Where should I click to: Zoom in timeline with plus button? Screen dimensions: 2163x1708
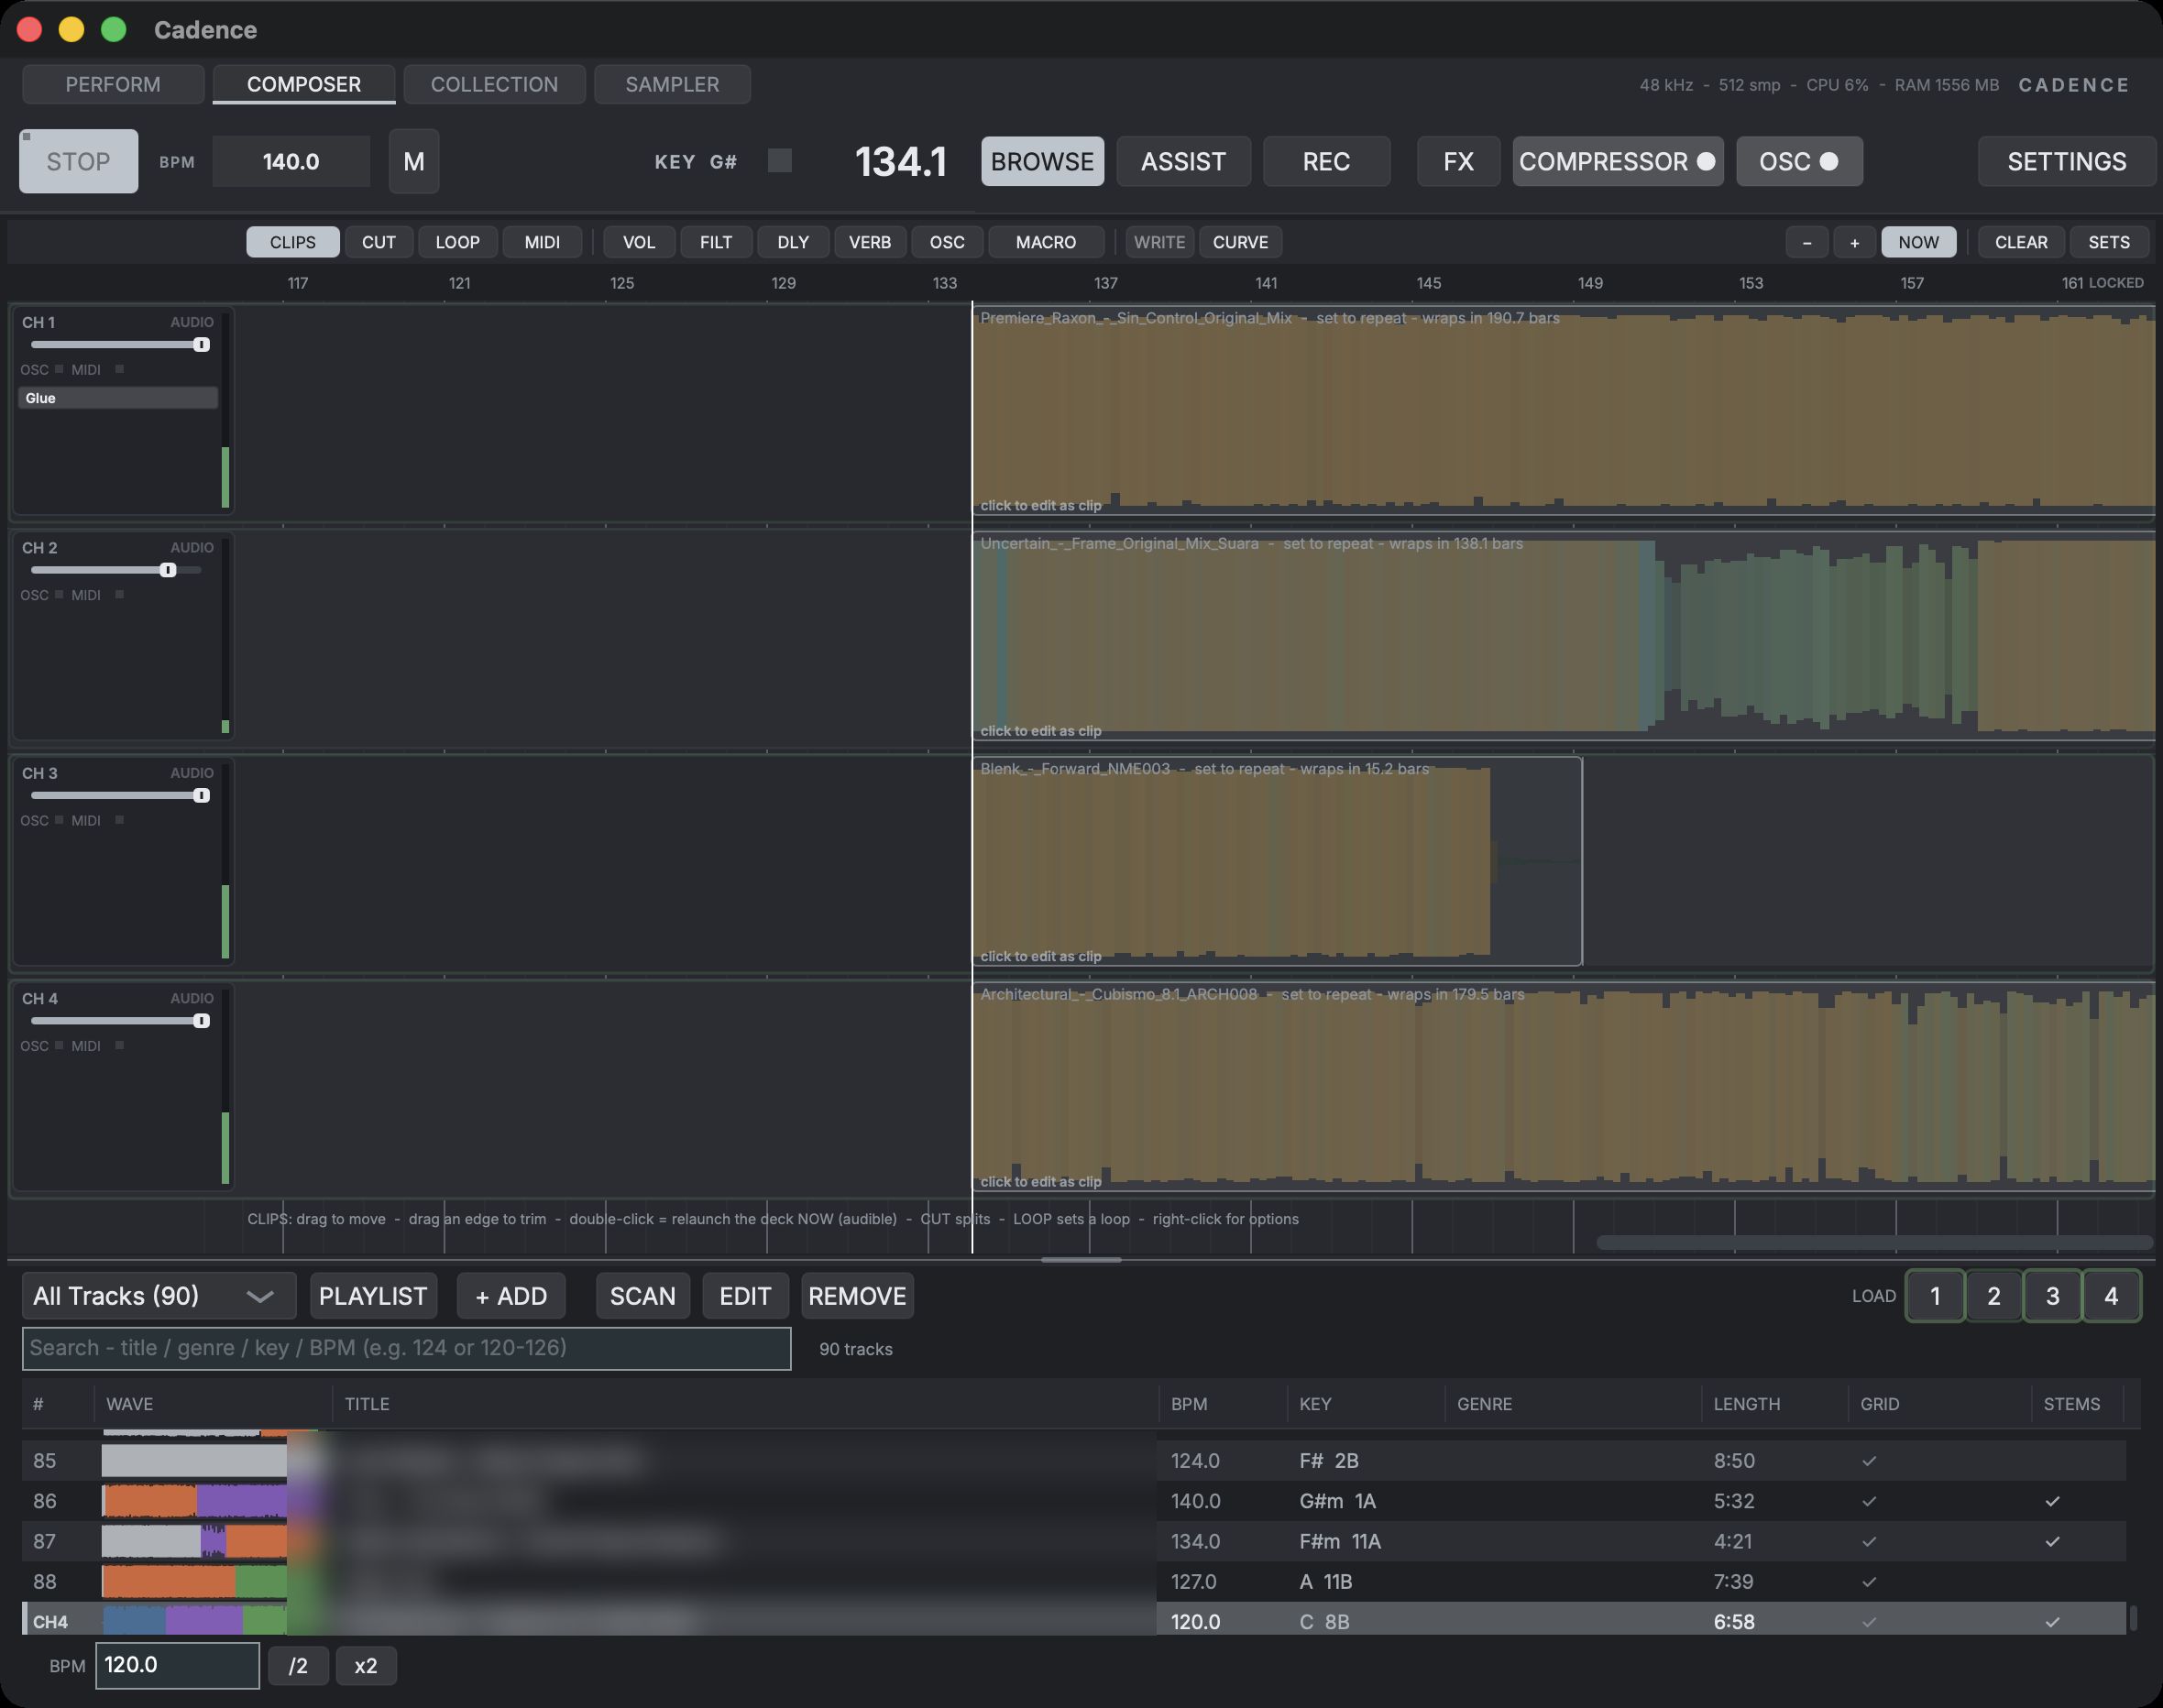coord(1855,242)
